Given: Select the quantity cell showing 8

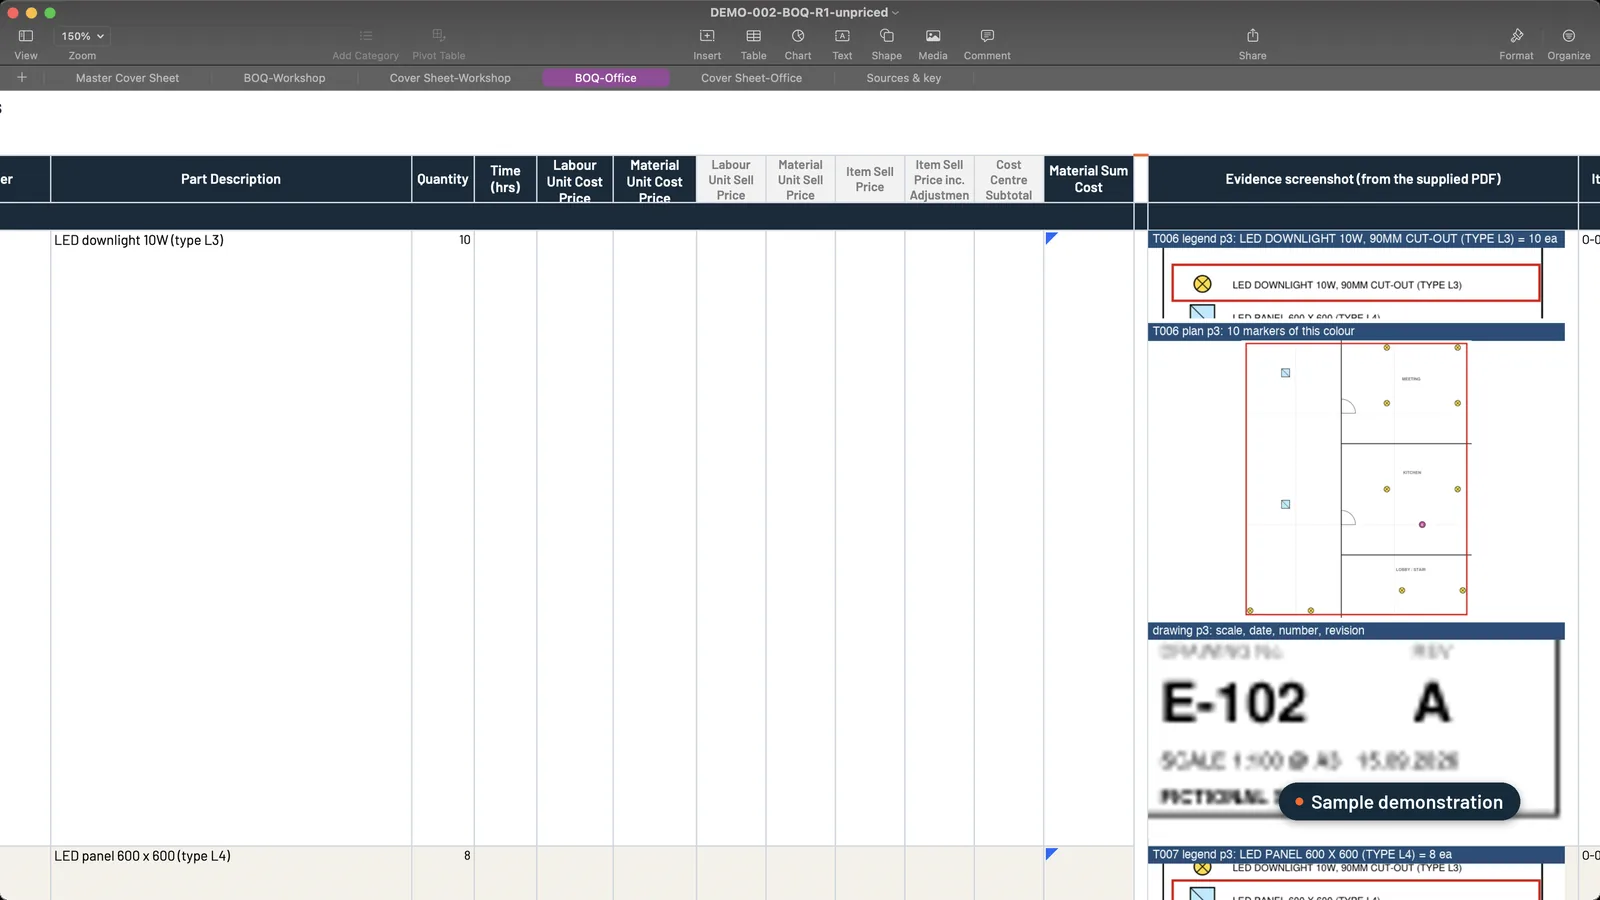Looking at the screenshot, I should [x=443, y=873].
